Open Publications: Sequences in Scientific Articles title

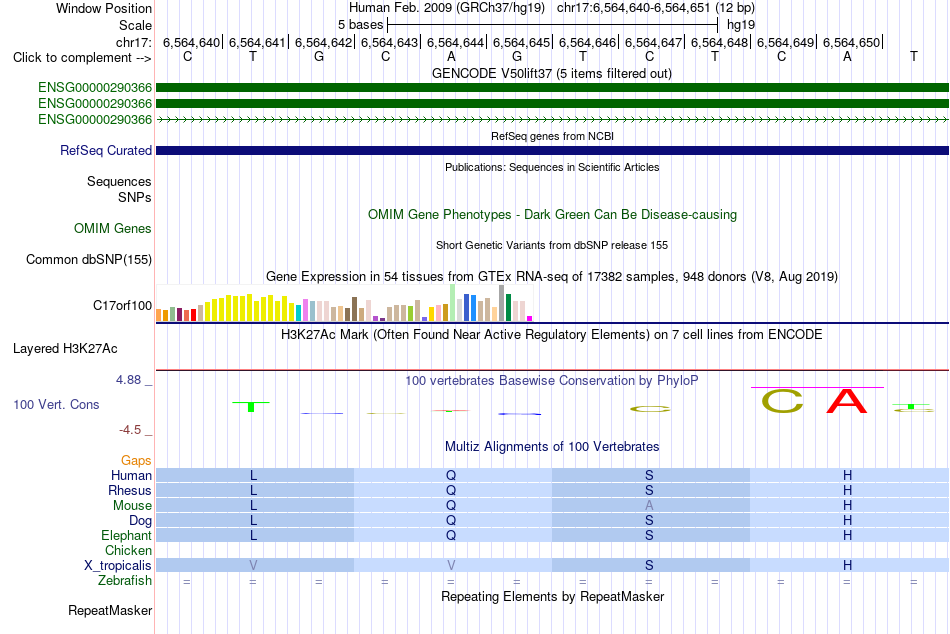pyautogui.click(x=552, y=167)
